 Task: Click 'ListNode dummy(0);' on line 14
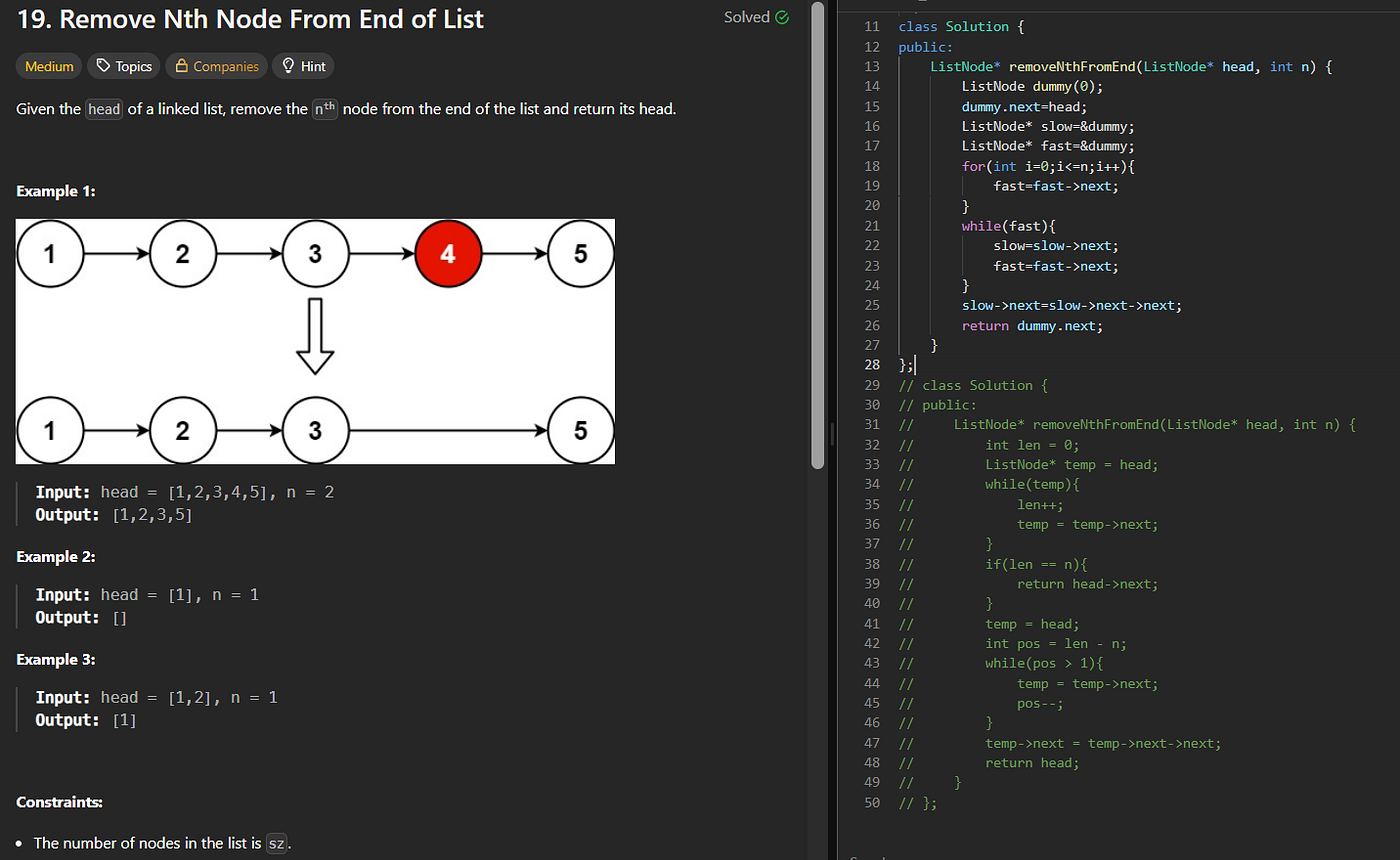pyautogui.click(x=1032, y=86)
